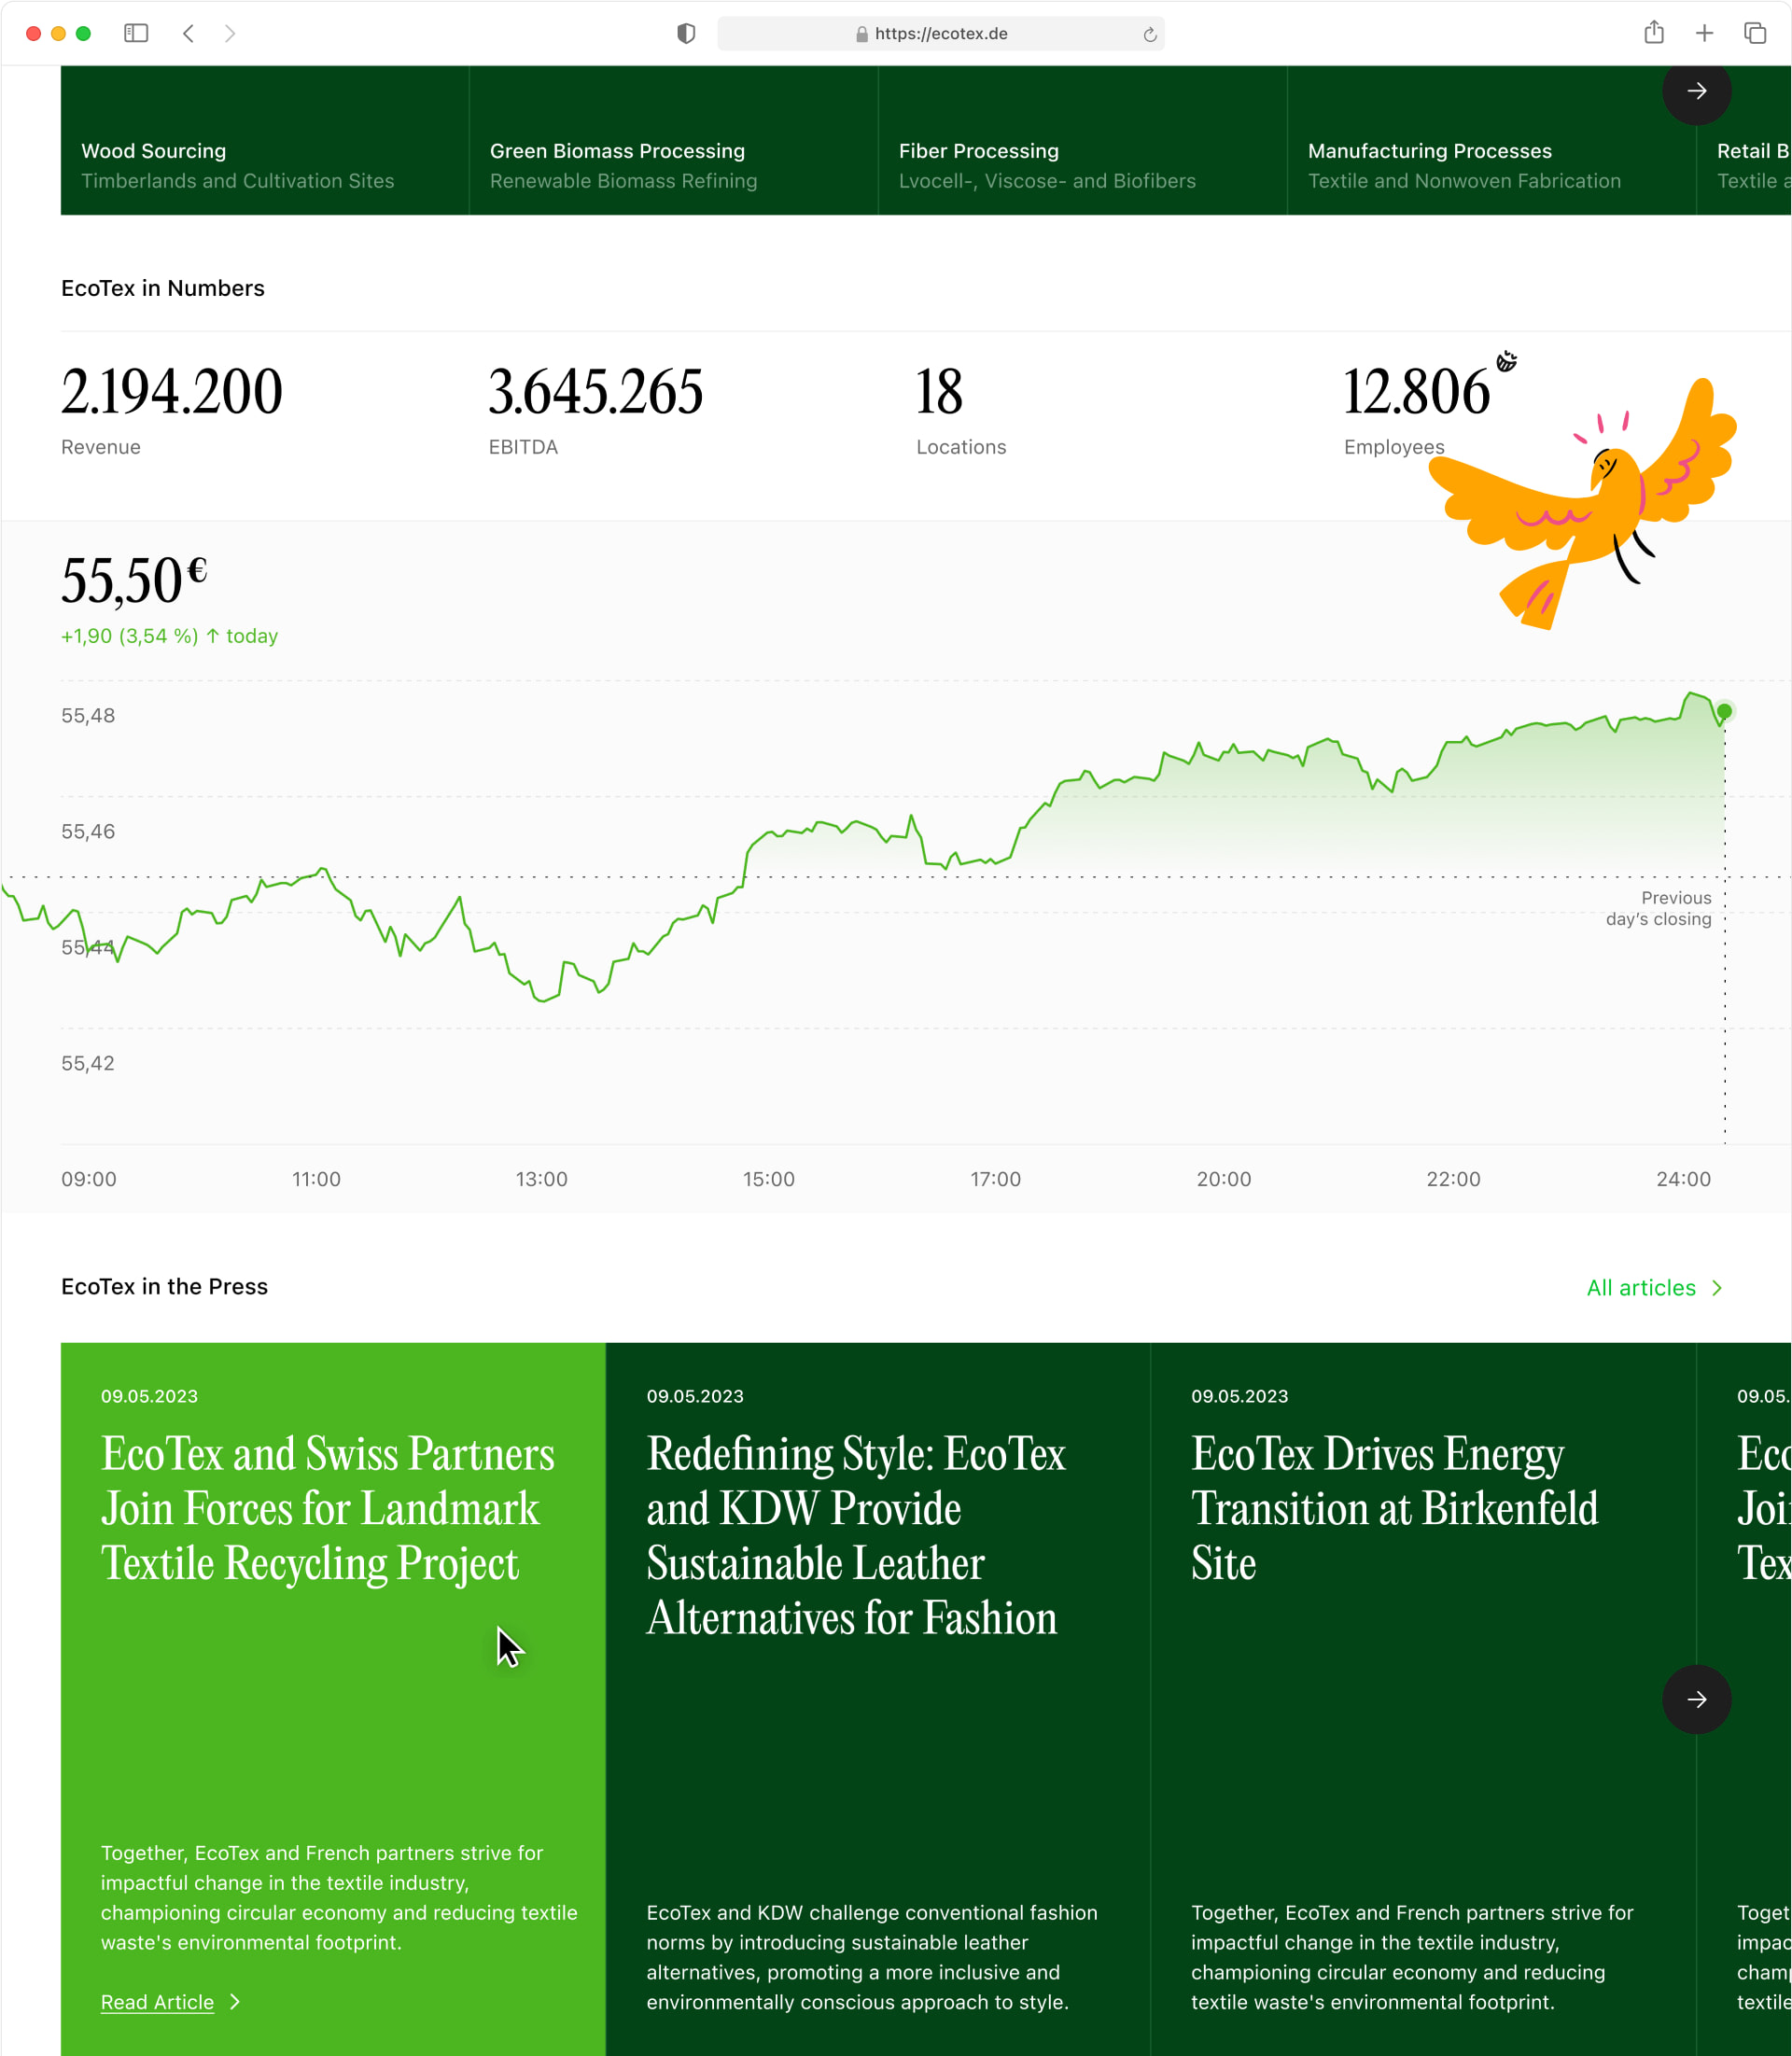1792x2056 pixels.
Task: Click the chevron beside Read Article
Action: [x=235, y=2001]
